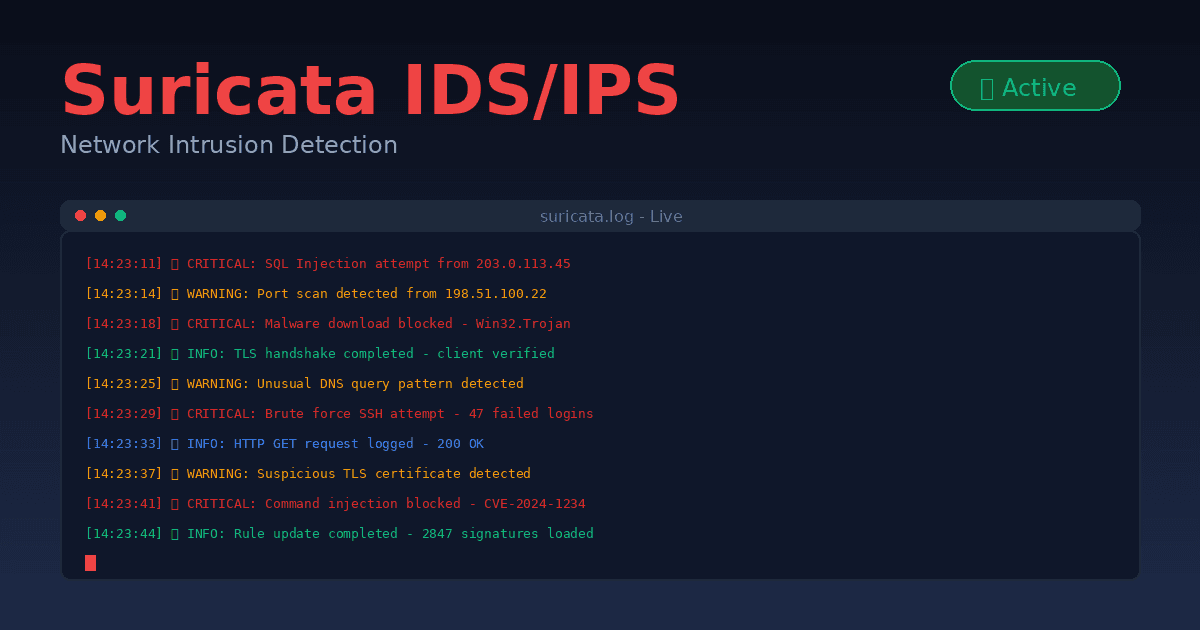Click the critical alert icon on the SQL Injection line
The height and width of the screenshot is (630, 1200).
click(x=174, y=263)
